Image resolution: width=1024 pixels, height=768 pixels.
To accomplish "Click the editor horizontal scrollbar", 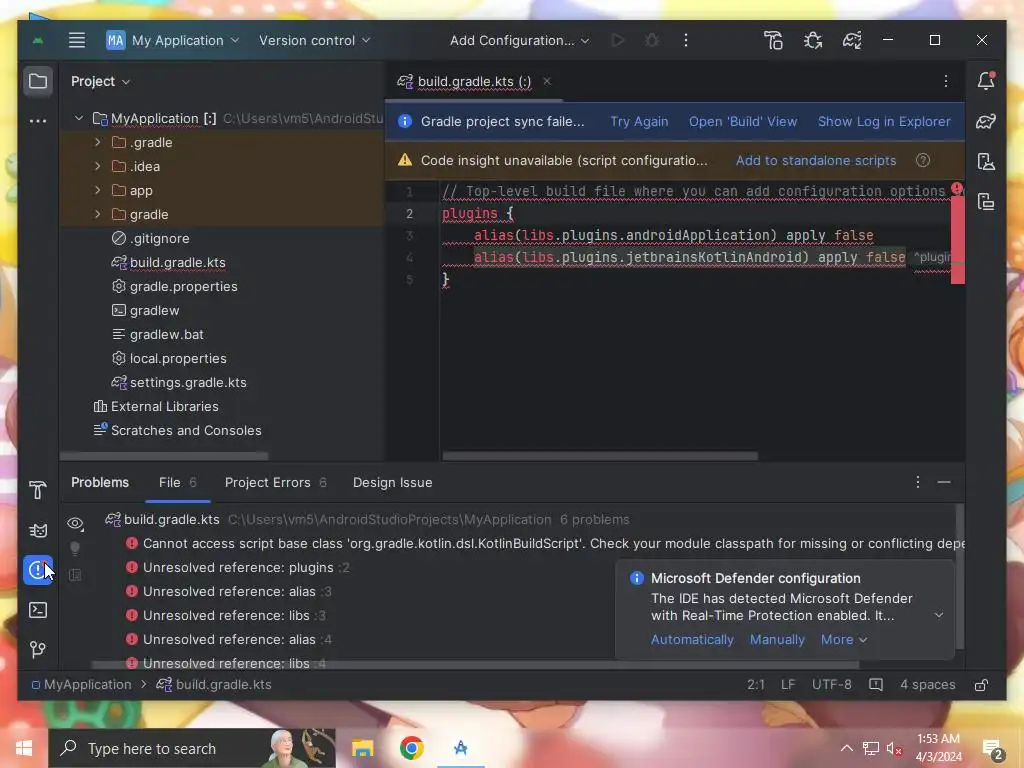I will click(600, 456).
